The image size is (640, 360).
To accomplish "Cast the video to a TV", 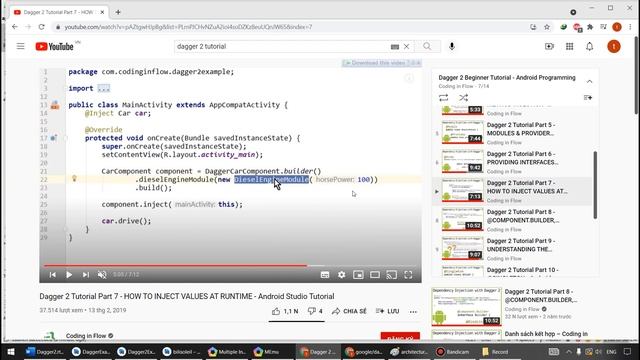I will tap(391, 275).
